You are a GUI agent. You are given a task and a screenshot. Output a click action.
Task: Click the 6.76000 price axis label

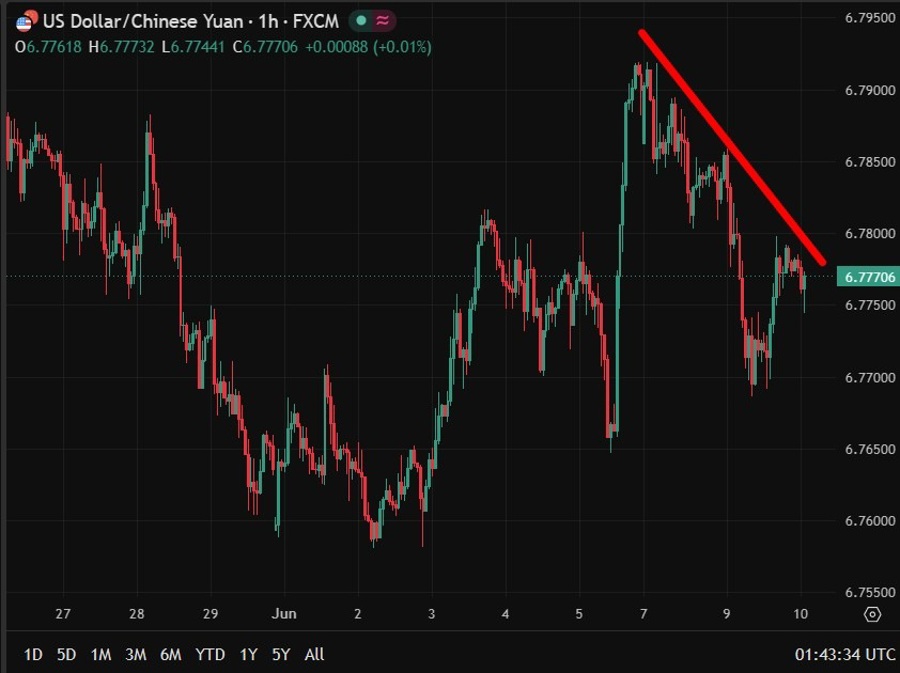click(870, 520)
